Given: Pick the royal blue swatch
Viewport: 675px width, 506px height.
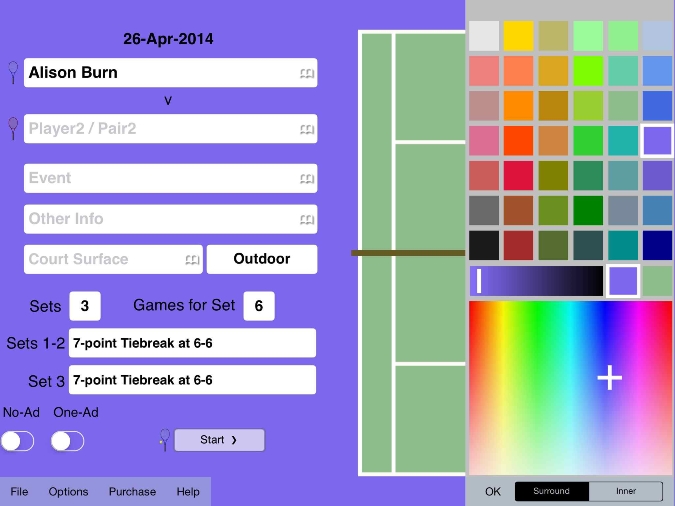Looking at the screenshot, I should tap(657, 106).
